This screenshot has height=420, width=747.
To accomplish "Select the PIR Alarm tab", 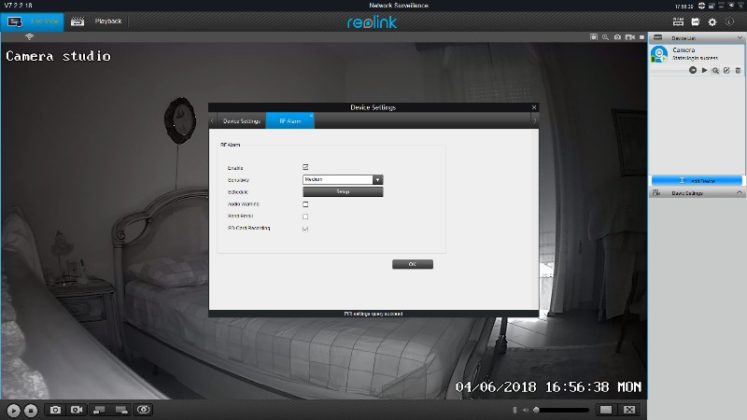I will tap(290, 121).
